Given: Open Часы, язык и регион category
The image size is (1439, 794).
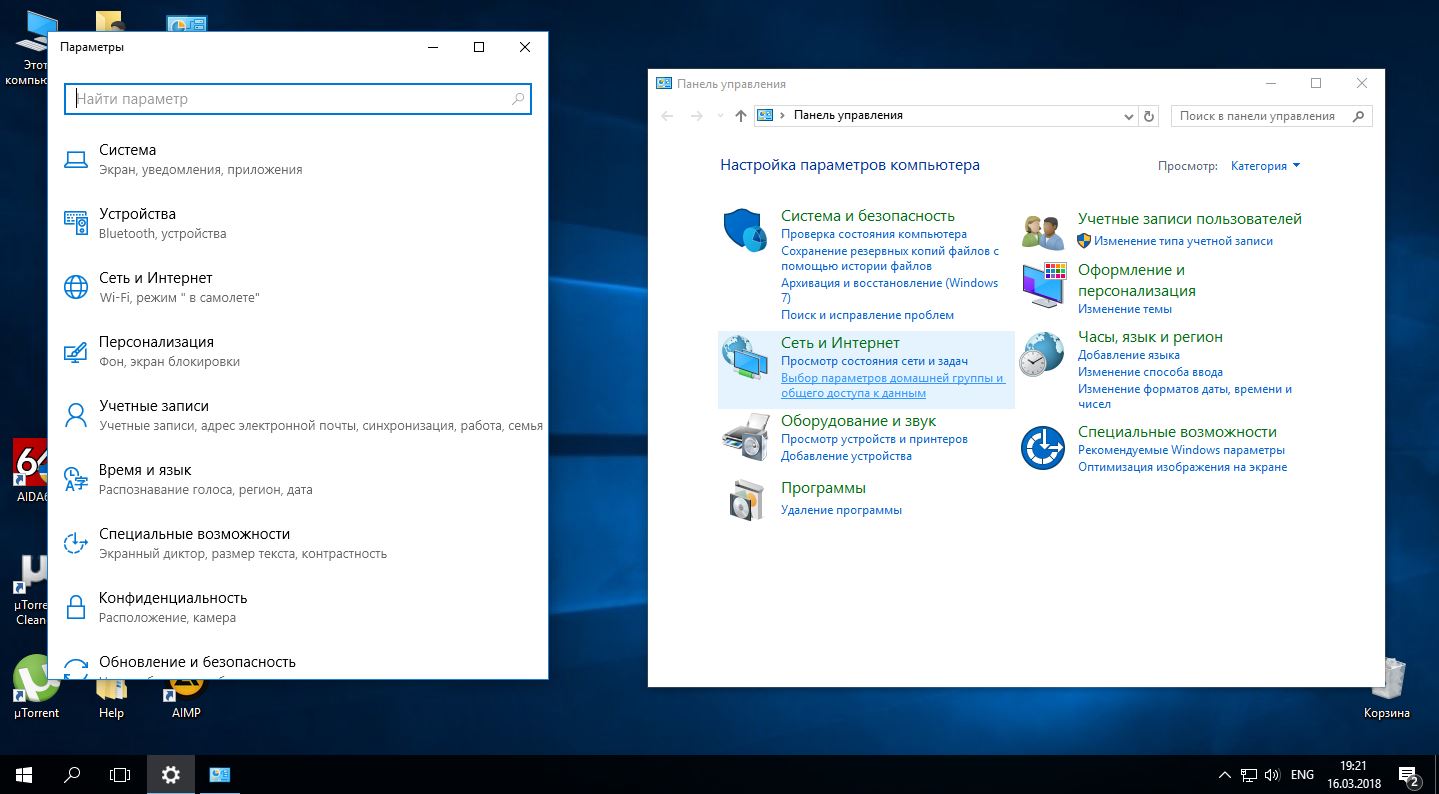Looking at the screenshot, I should click(x=1150, y=337).
